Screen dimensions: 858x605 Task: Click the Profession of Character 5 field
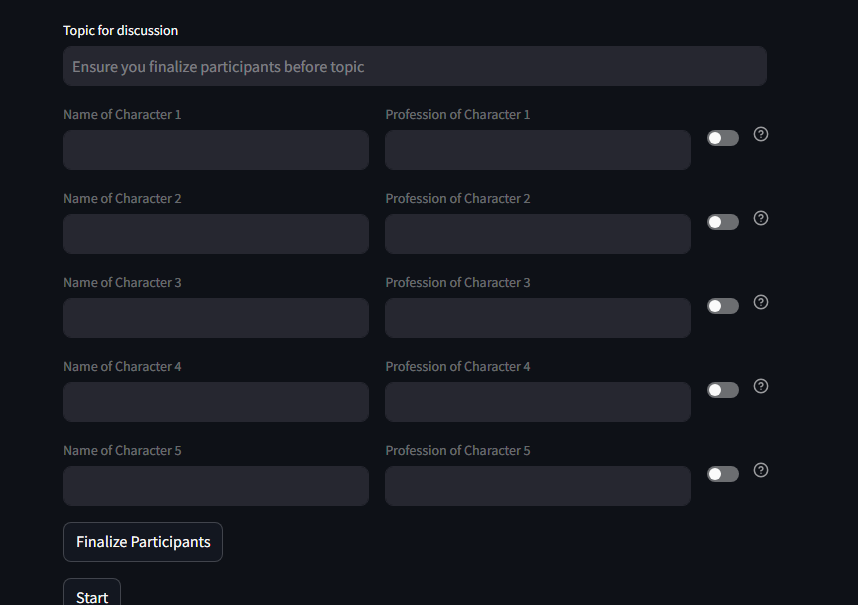point(538,486)
